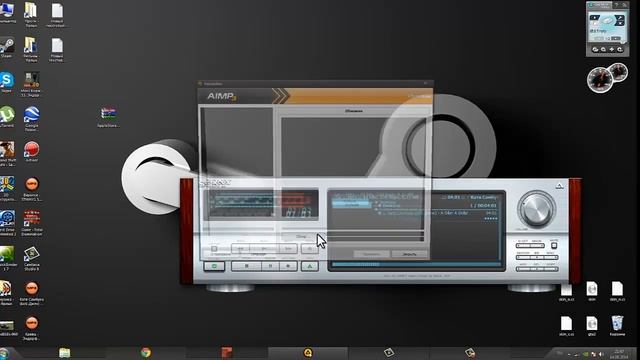The image size is (640, 360).
Task: Open Google Chrome from the taskbar
Action: point(146,353)
